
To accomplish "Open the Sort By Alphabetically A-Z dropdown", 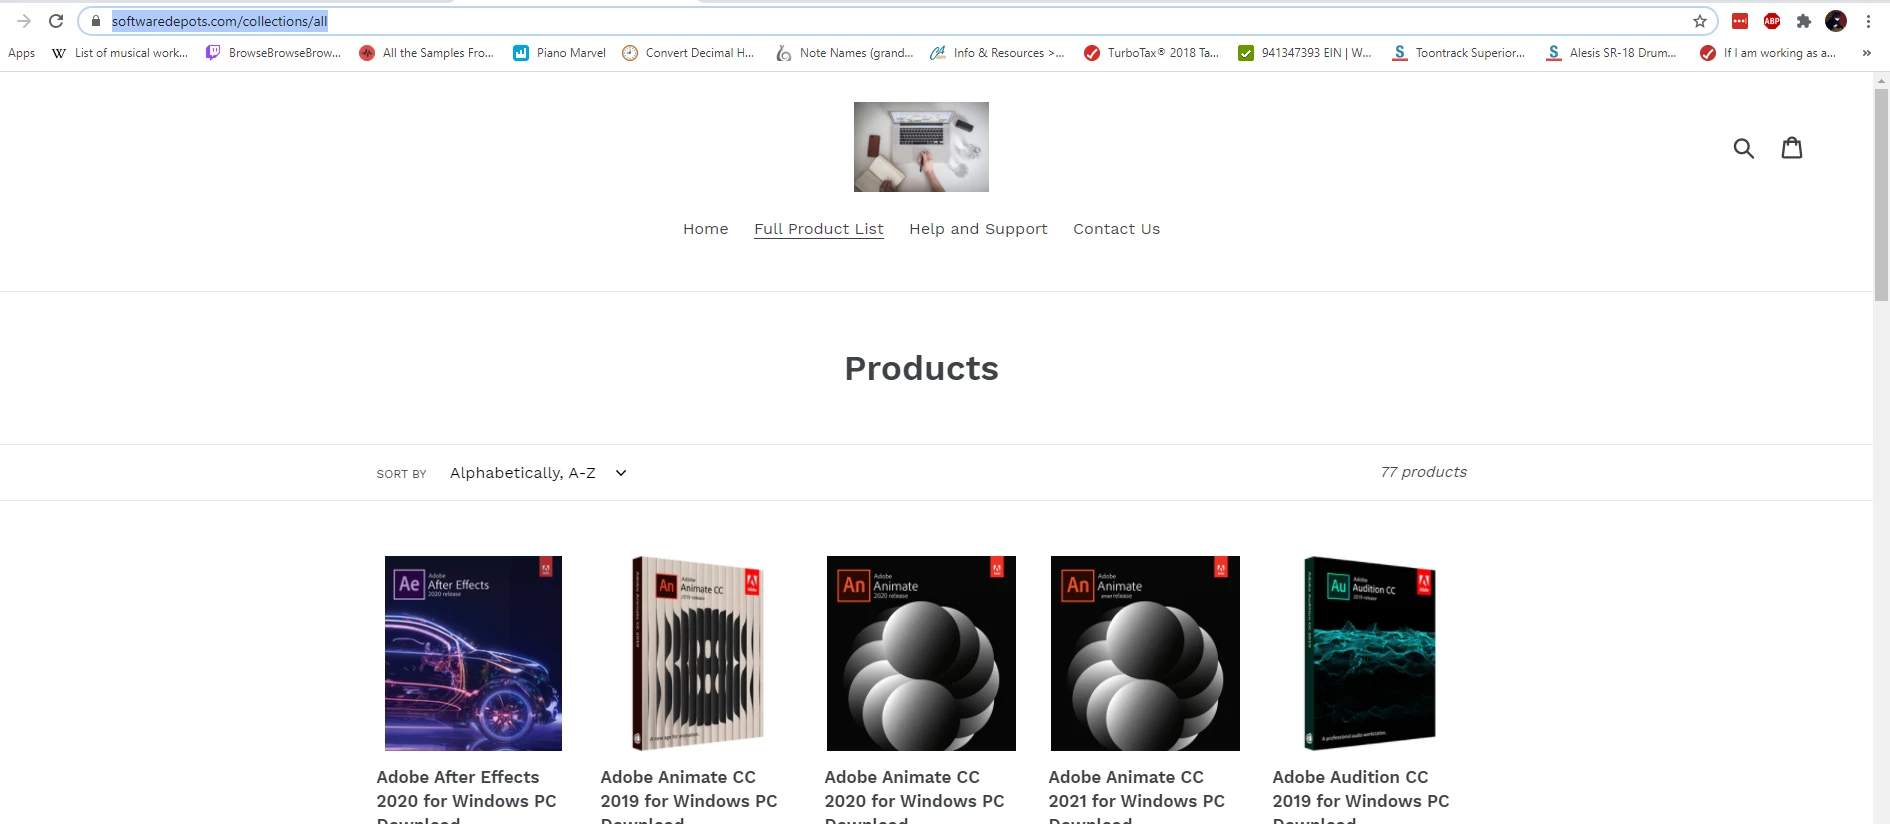I will coord(538,473).
